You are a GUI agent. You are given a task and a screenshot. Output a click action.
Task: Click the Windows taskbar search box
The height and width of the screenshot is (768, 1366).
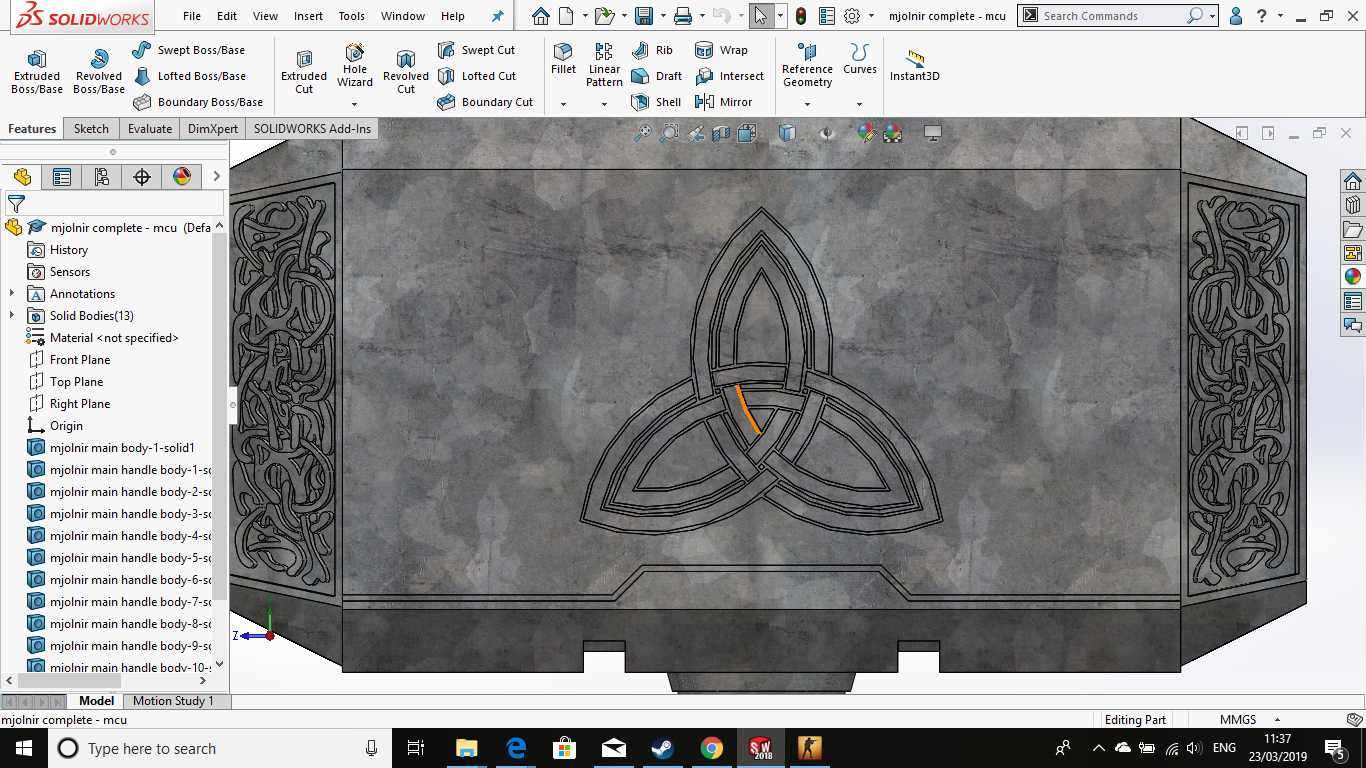click(x=220, y=748)
